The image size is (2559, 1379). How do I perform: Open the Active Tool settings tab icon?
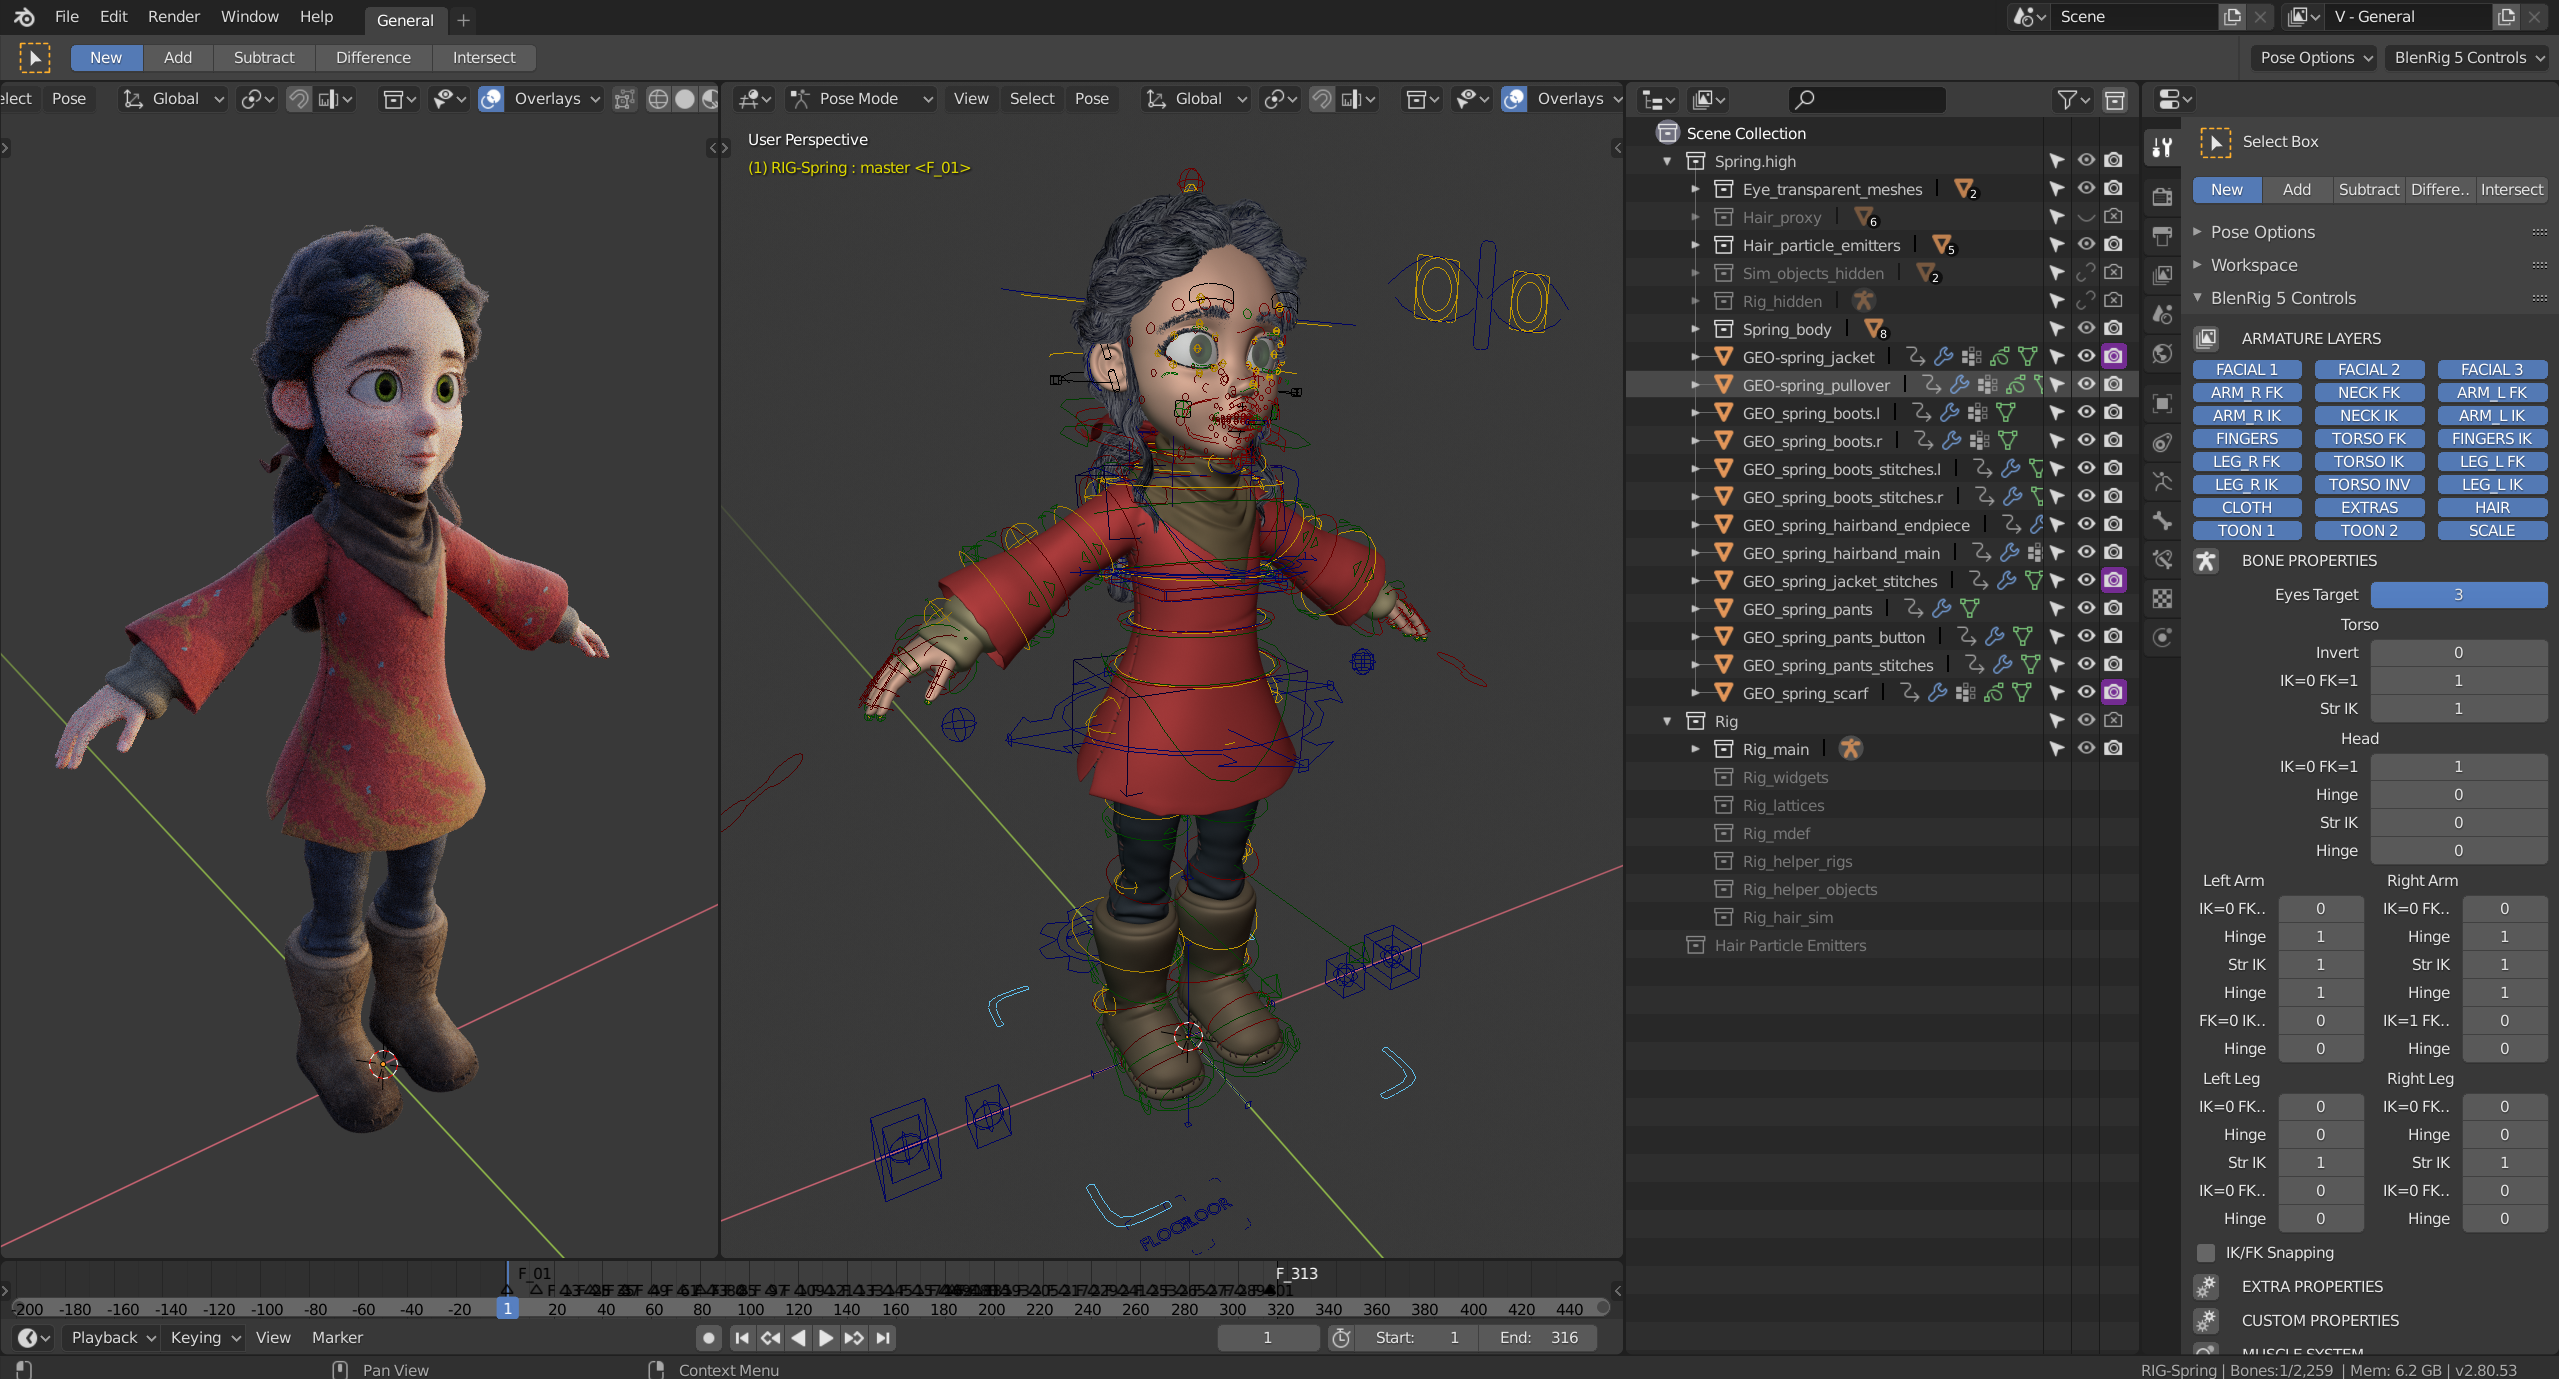pos(2162,148)
